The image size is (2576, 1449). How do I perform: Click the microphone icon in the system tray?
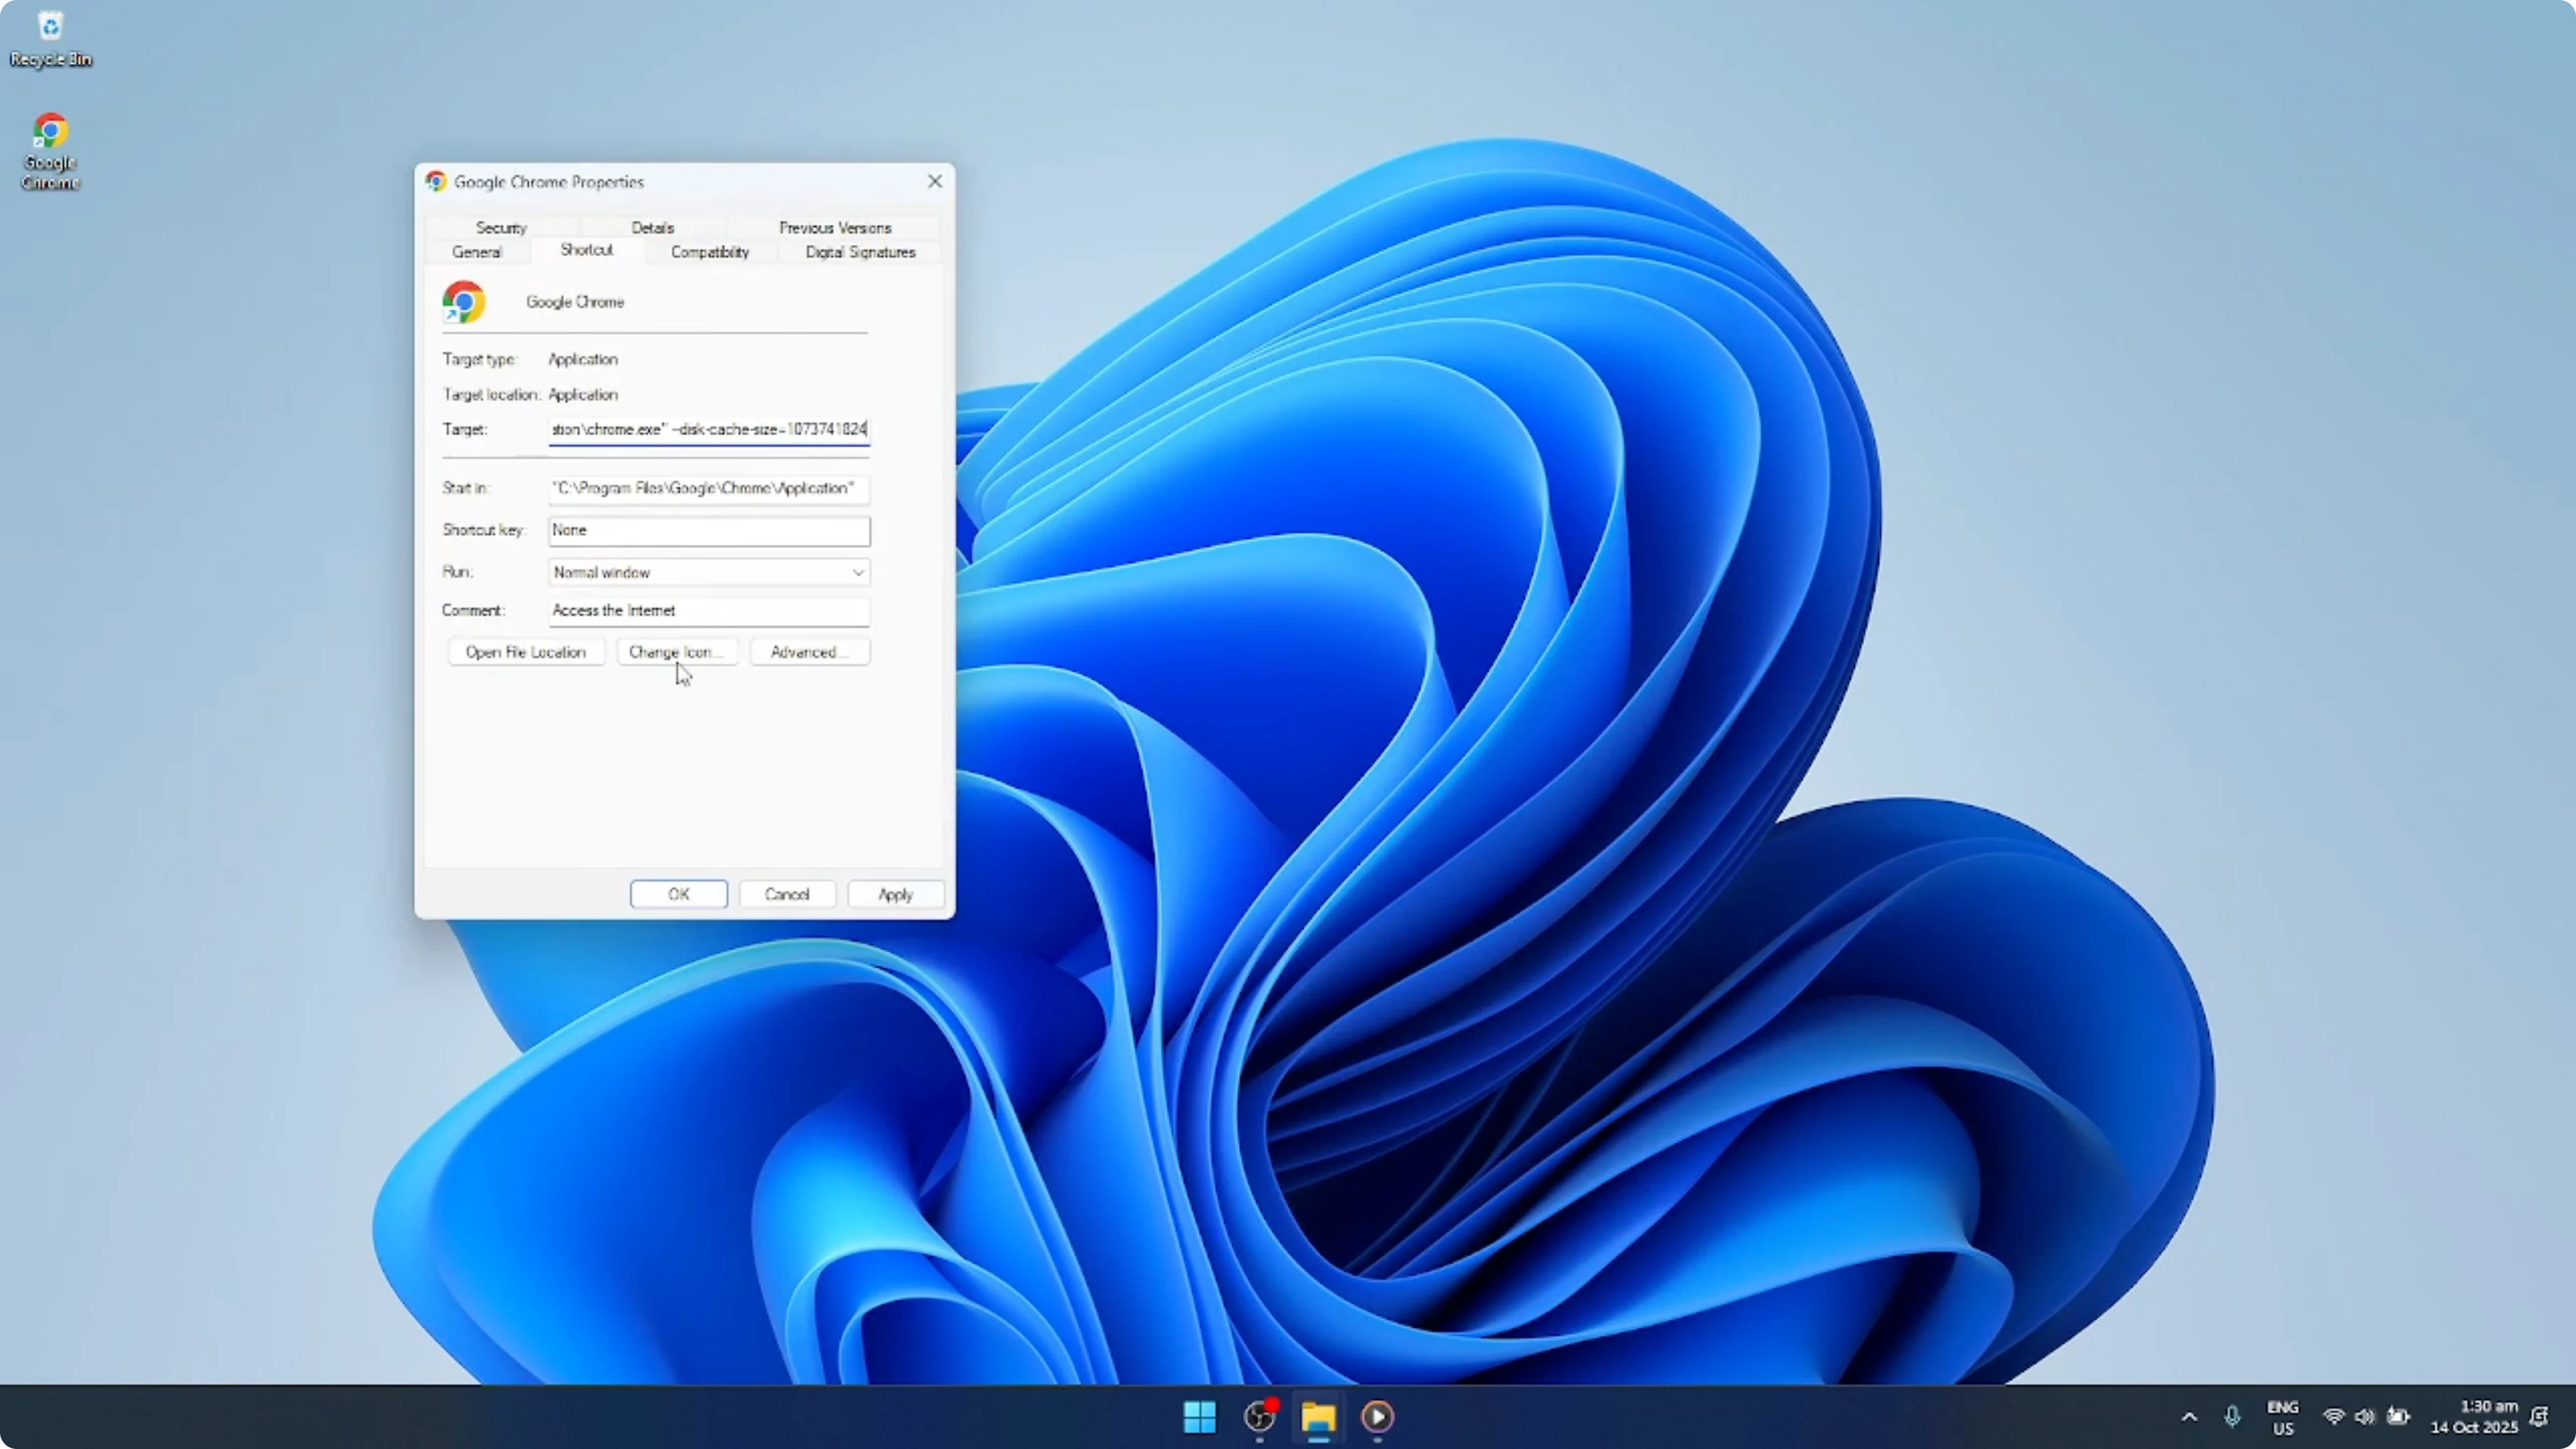[2233, 1416]
